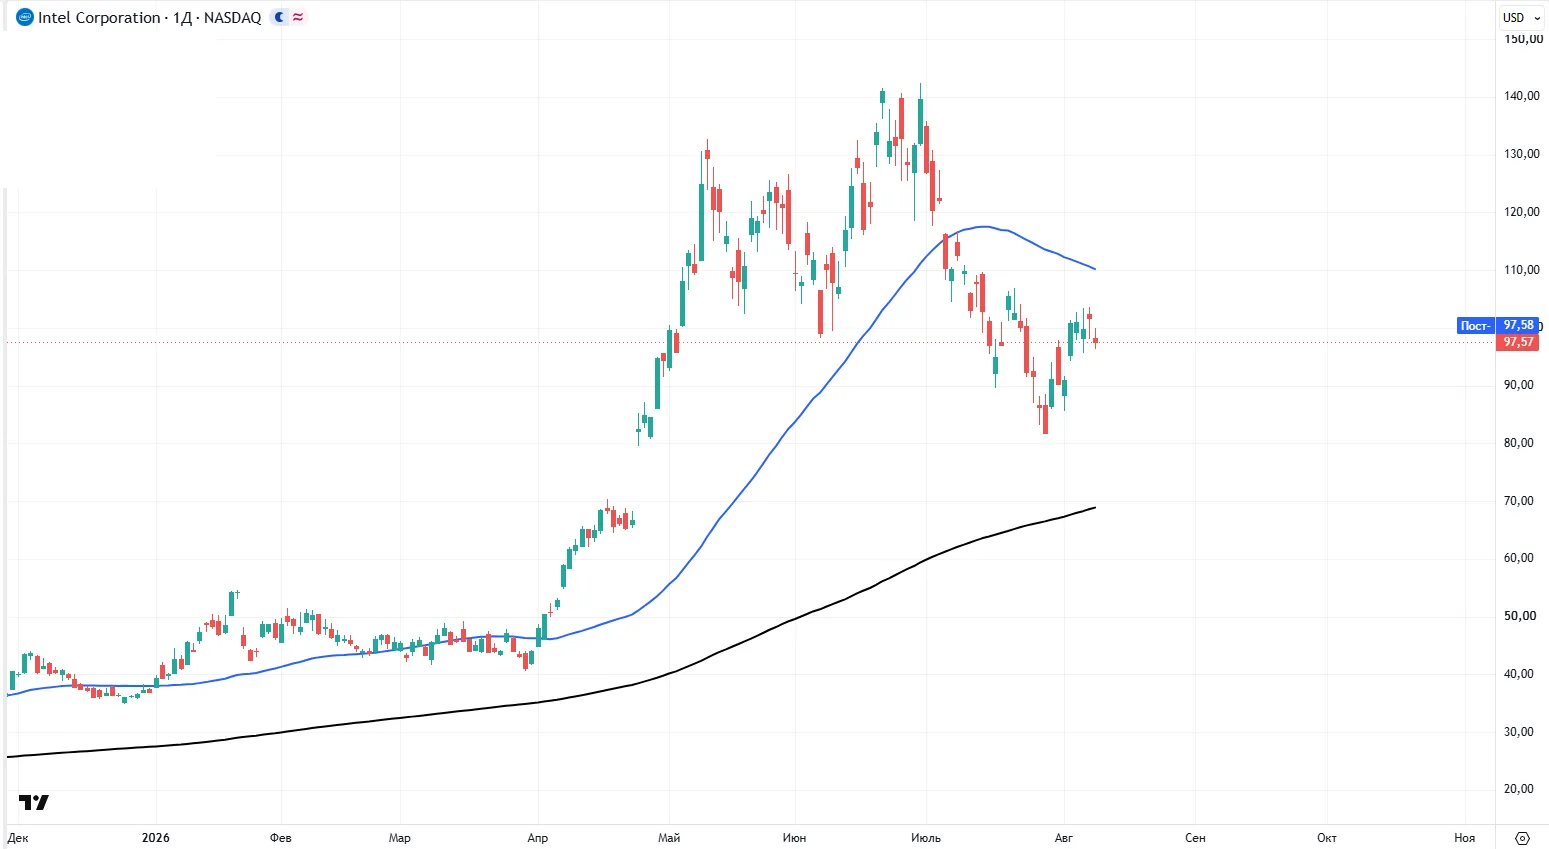Viewport: 1549px width, 849px height.
Task: Click the 140,00 price axis label
Action: (x=1522, y=96)
